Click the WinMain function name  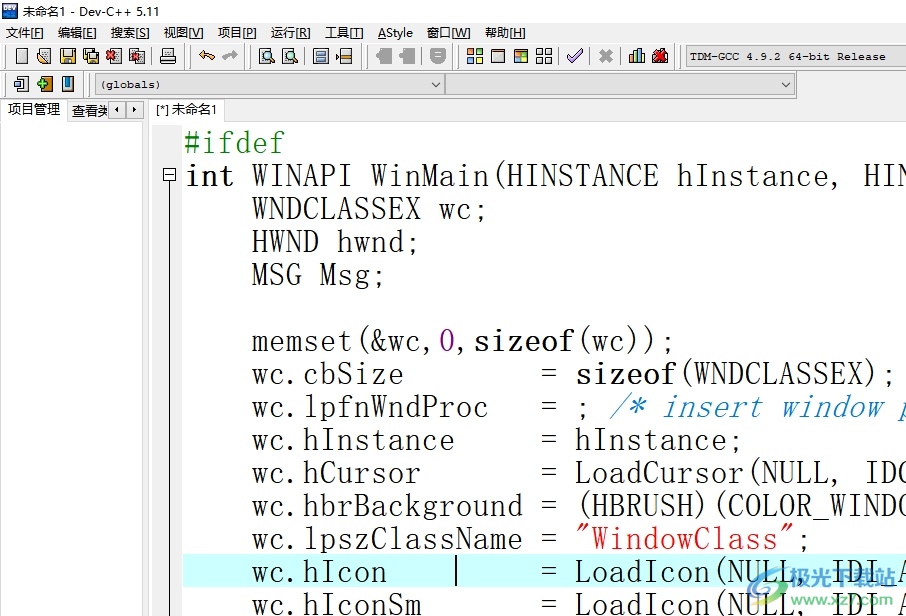[x=429, y=176]
